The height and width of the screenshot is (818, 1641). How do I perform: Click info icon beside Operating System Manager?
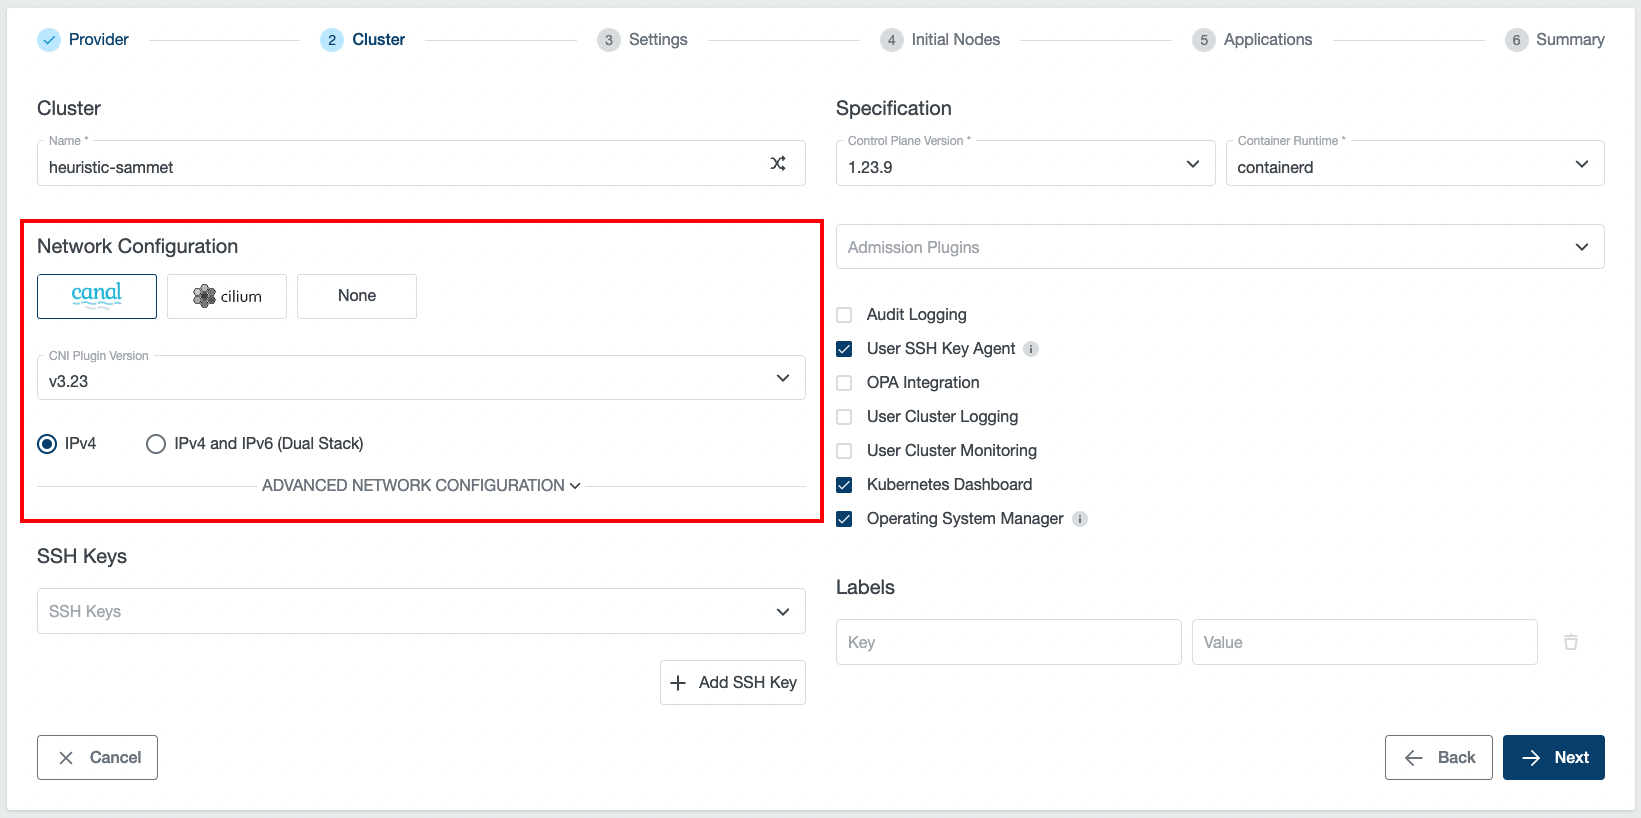pos(1080,519)
